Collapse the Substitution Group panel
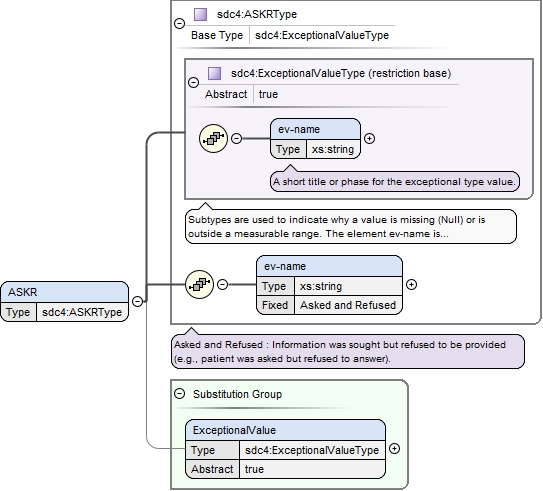Image resolution: width=543 pixels, height=491 pixels. click(x=179, y=394)
